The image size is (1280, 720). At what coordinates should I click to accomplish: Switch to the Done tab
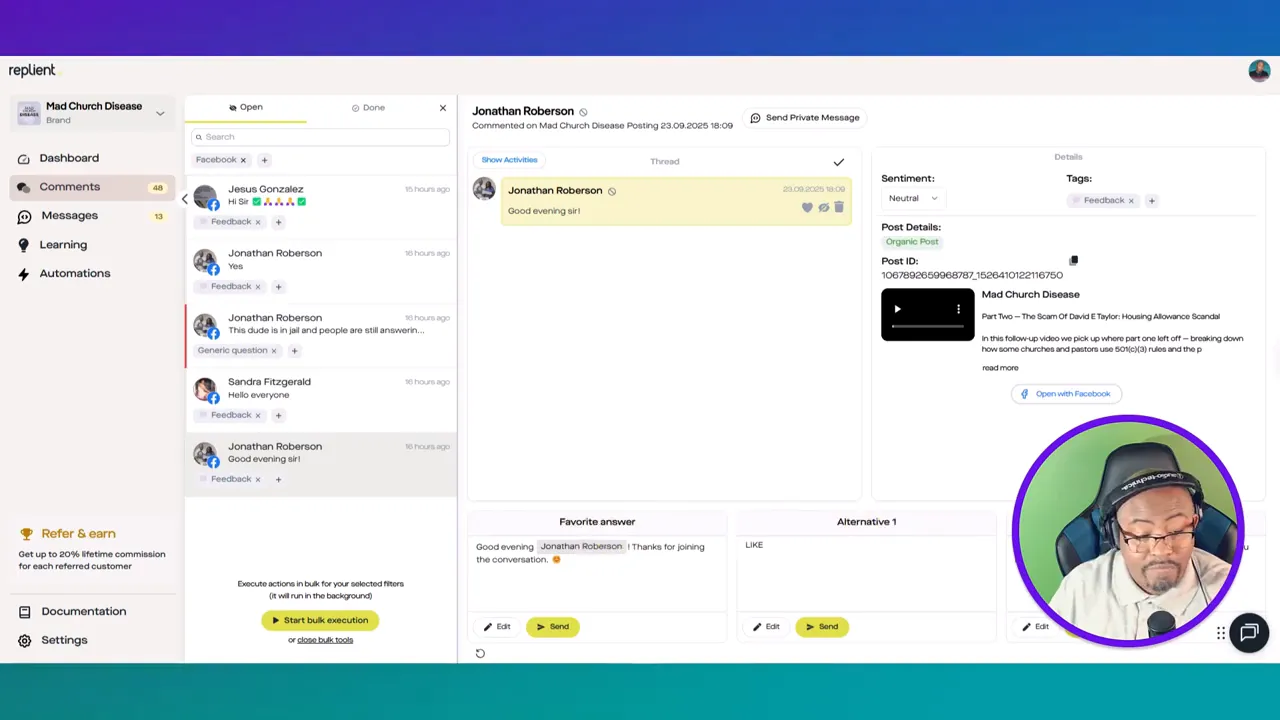click(x=368, y=108)
